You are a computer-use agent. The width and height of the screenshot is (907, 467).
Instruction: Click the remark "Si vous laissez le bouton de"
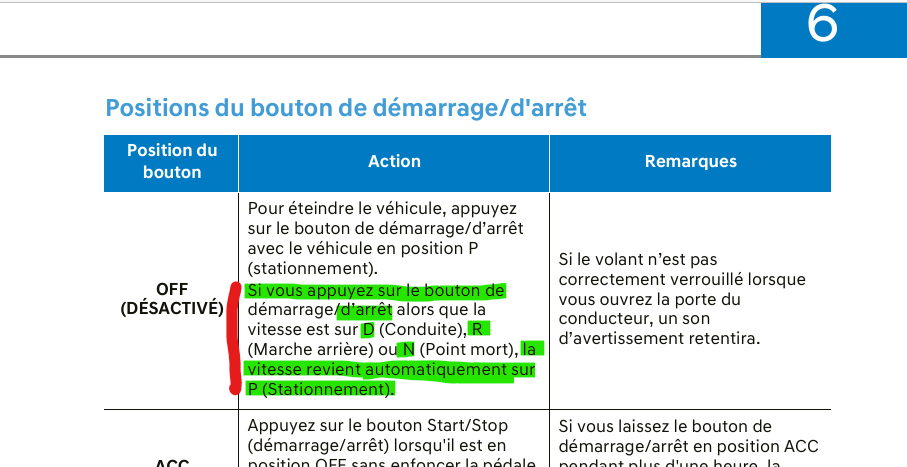point(665,426)
